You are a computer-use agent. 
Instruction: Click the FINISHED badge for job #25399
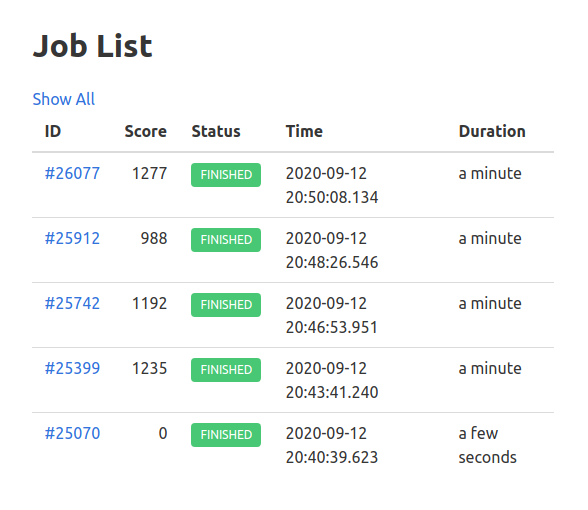pos(226,370)
